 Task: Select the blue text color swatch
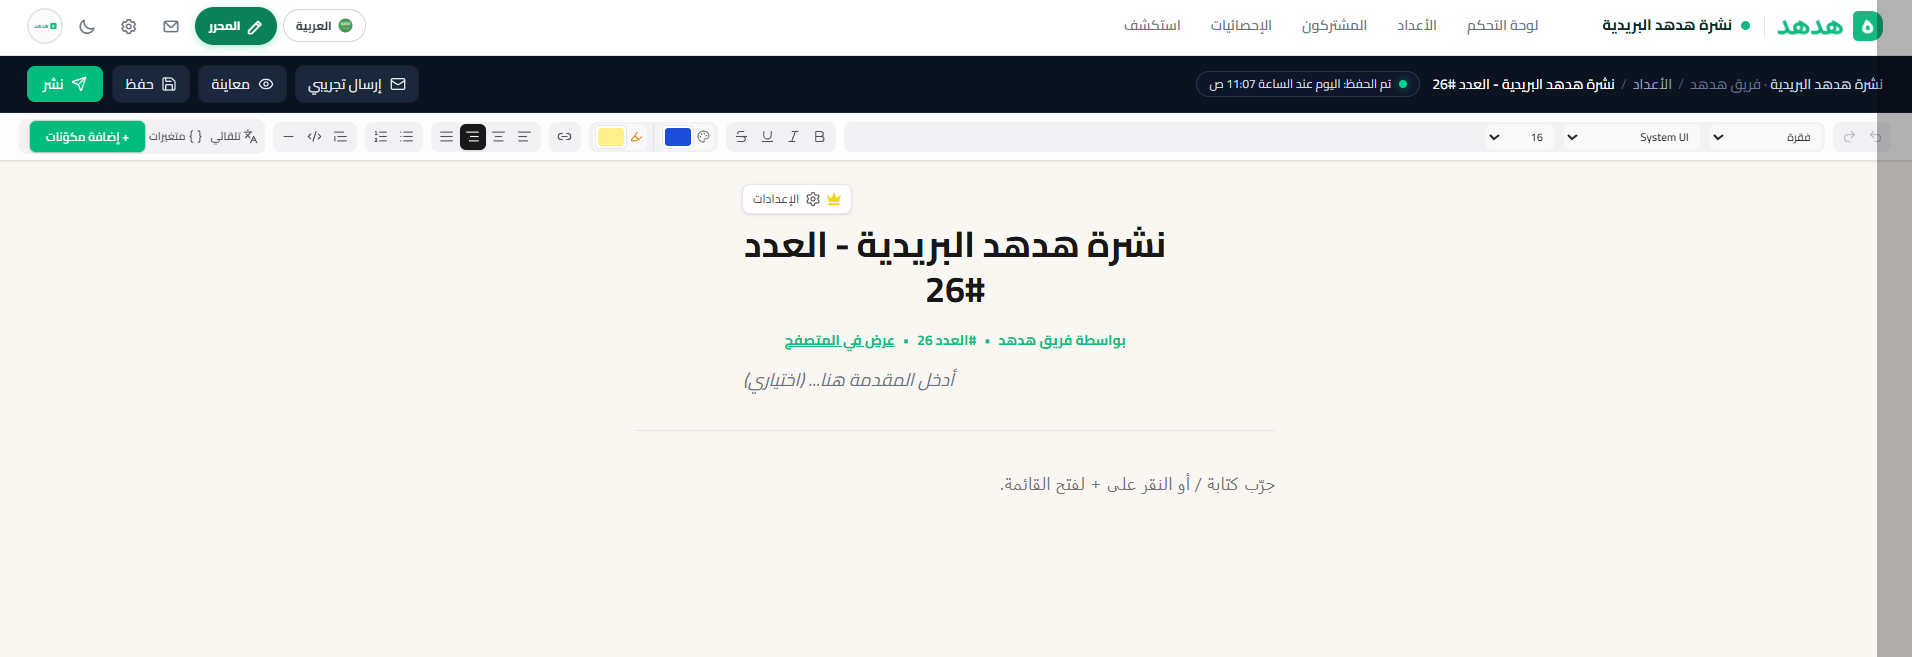coord(678,137)
